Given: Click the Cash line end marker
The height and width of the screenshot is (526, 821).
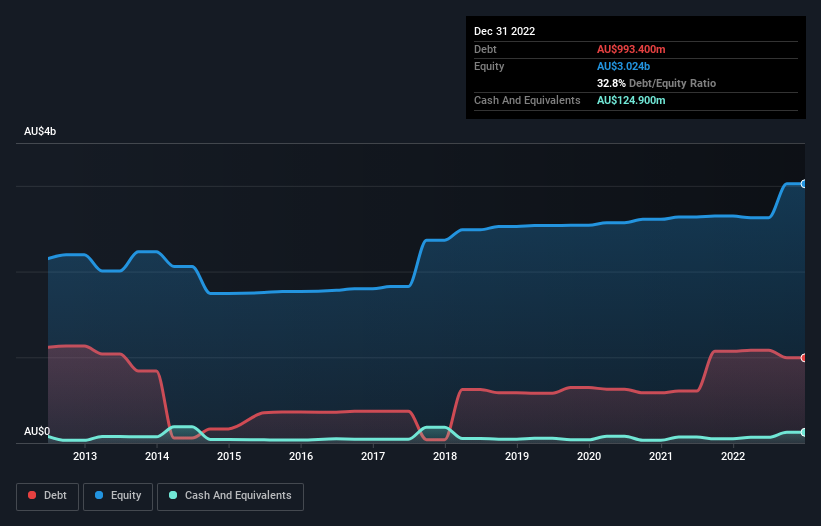Looking at the screenshot, I should pos(804,432).
